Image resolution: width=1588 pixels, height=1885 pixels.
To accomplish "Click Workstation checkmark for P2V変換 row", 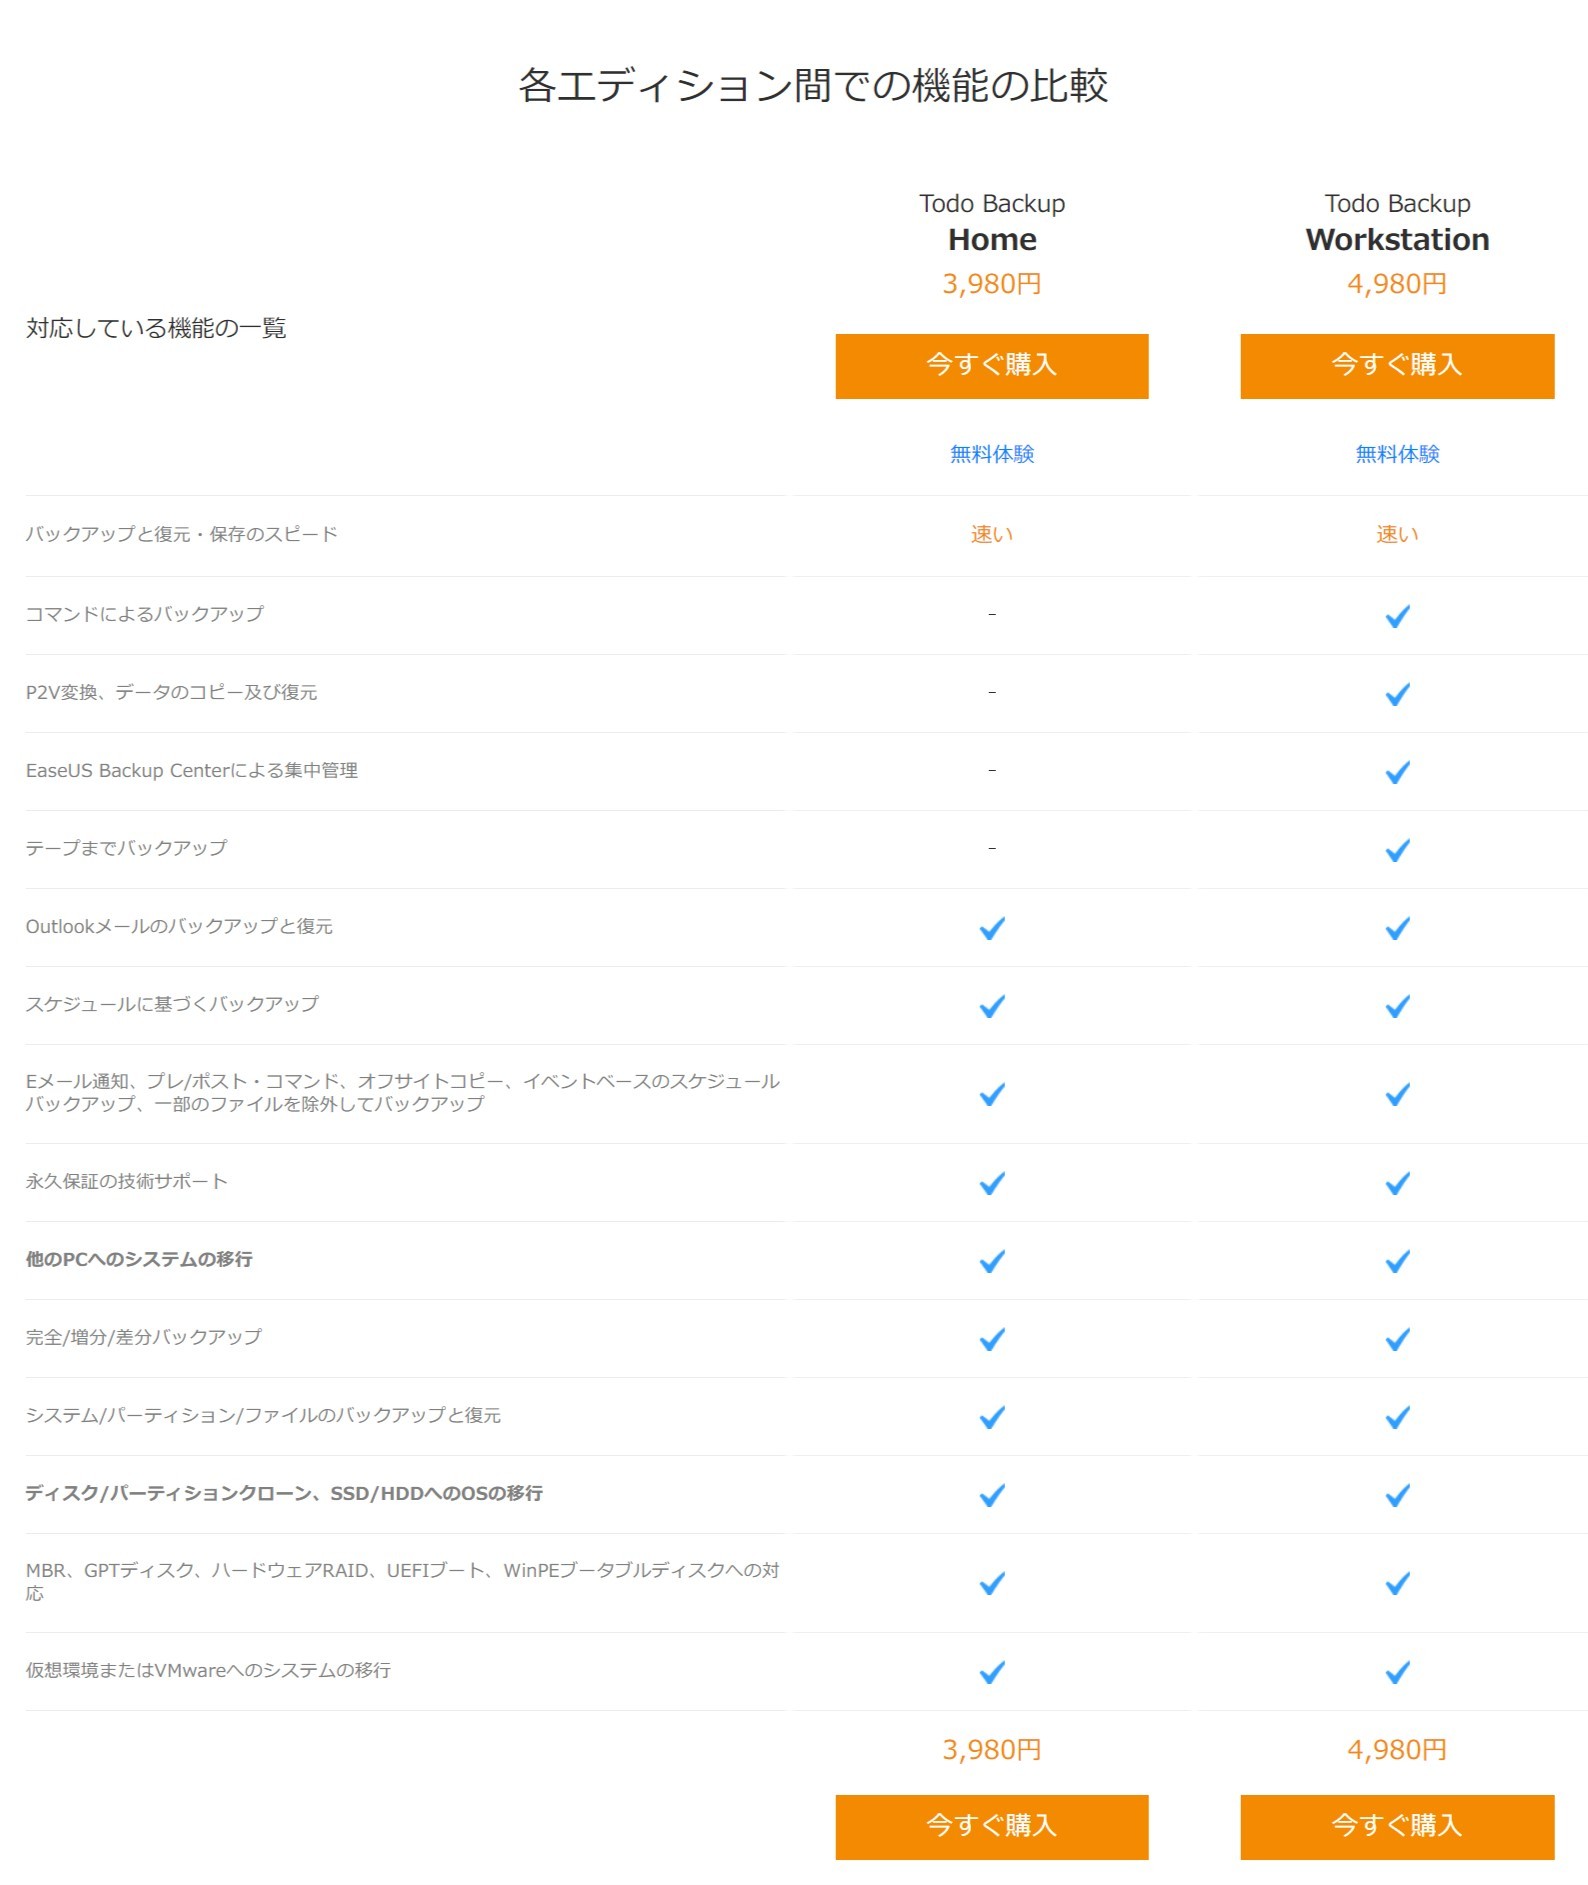I will click(x=1397, y=694).
